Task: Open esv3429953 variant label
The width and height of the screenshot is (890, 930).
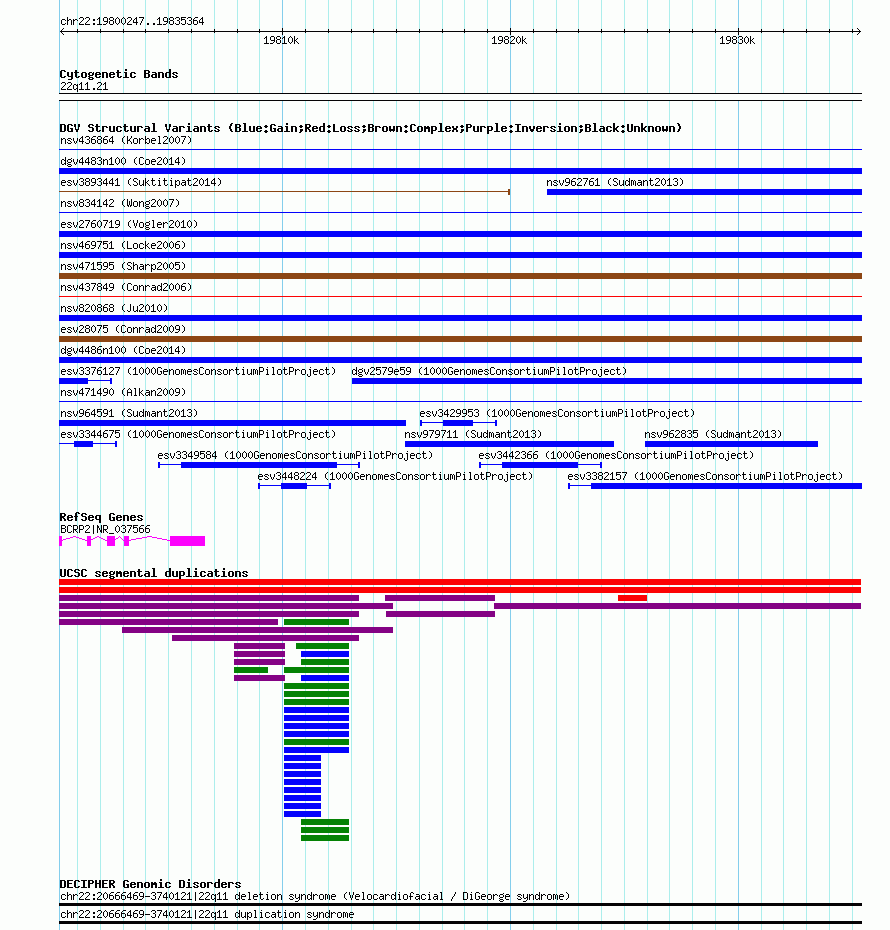Action: pos(557,413)
